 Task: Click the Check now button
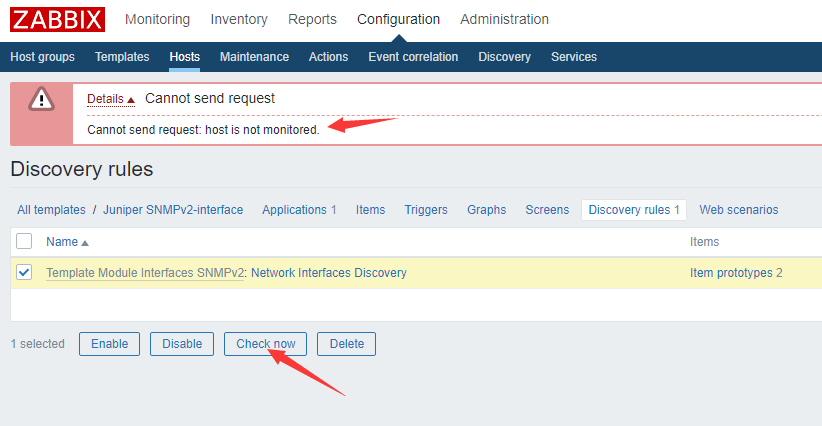(x=265, y=344)
